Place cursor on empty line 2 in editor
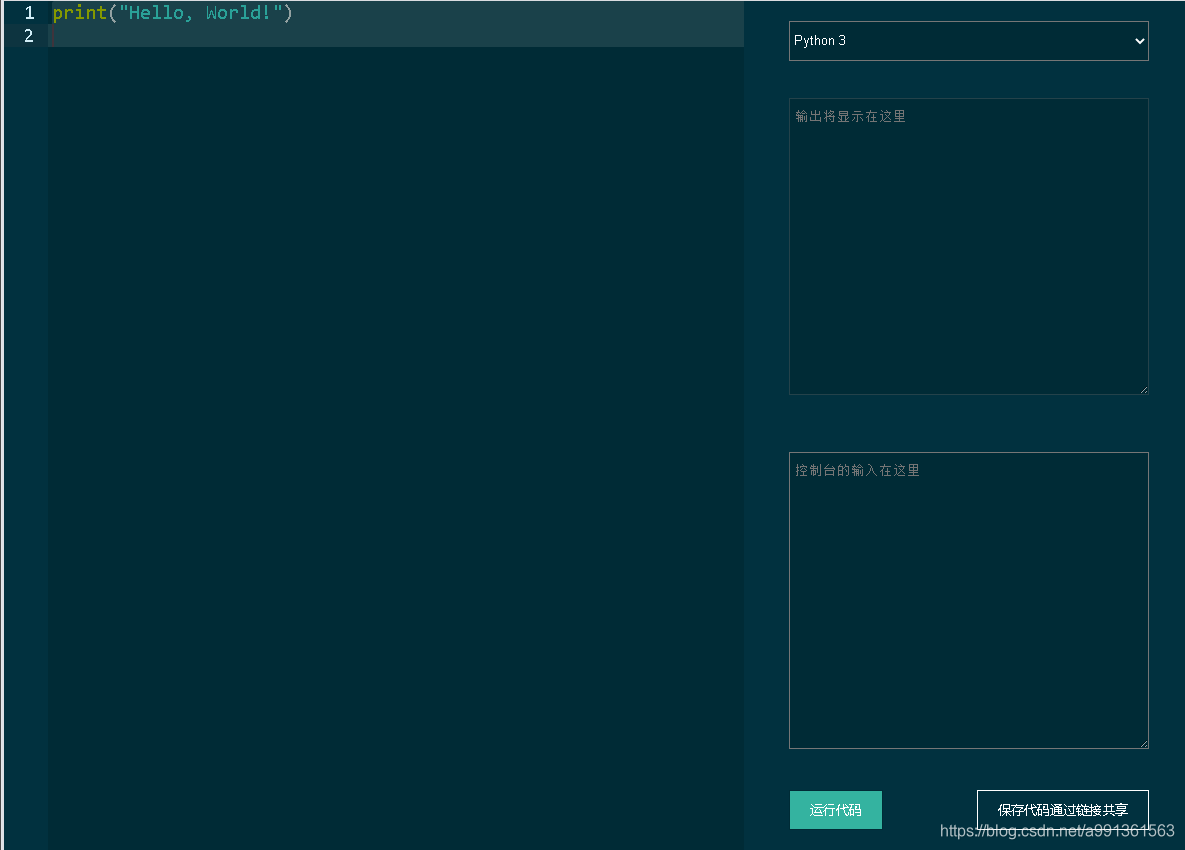 [x=396, y=36]
